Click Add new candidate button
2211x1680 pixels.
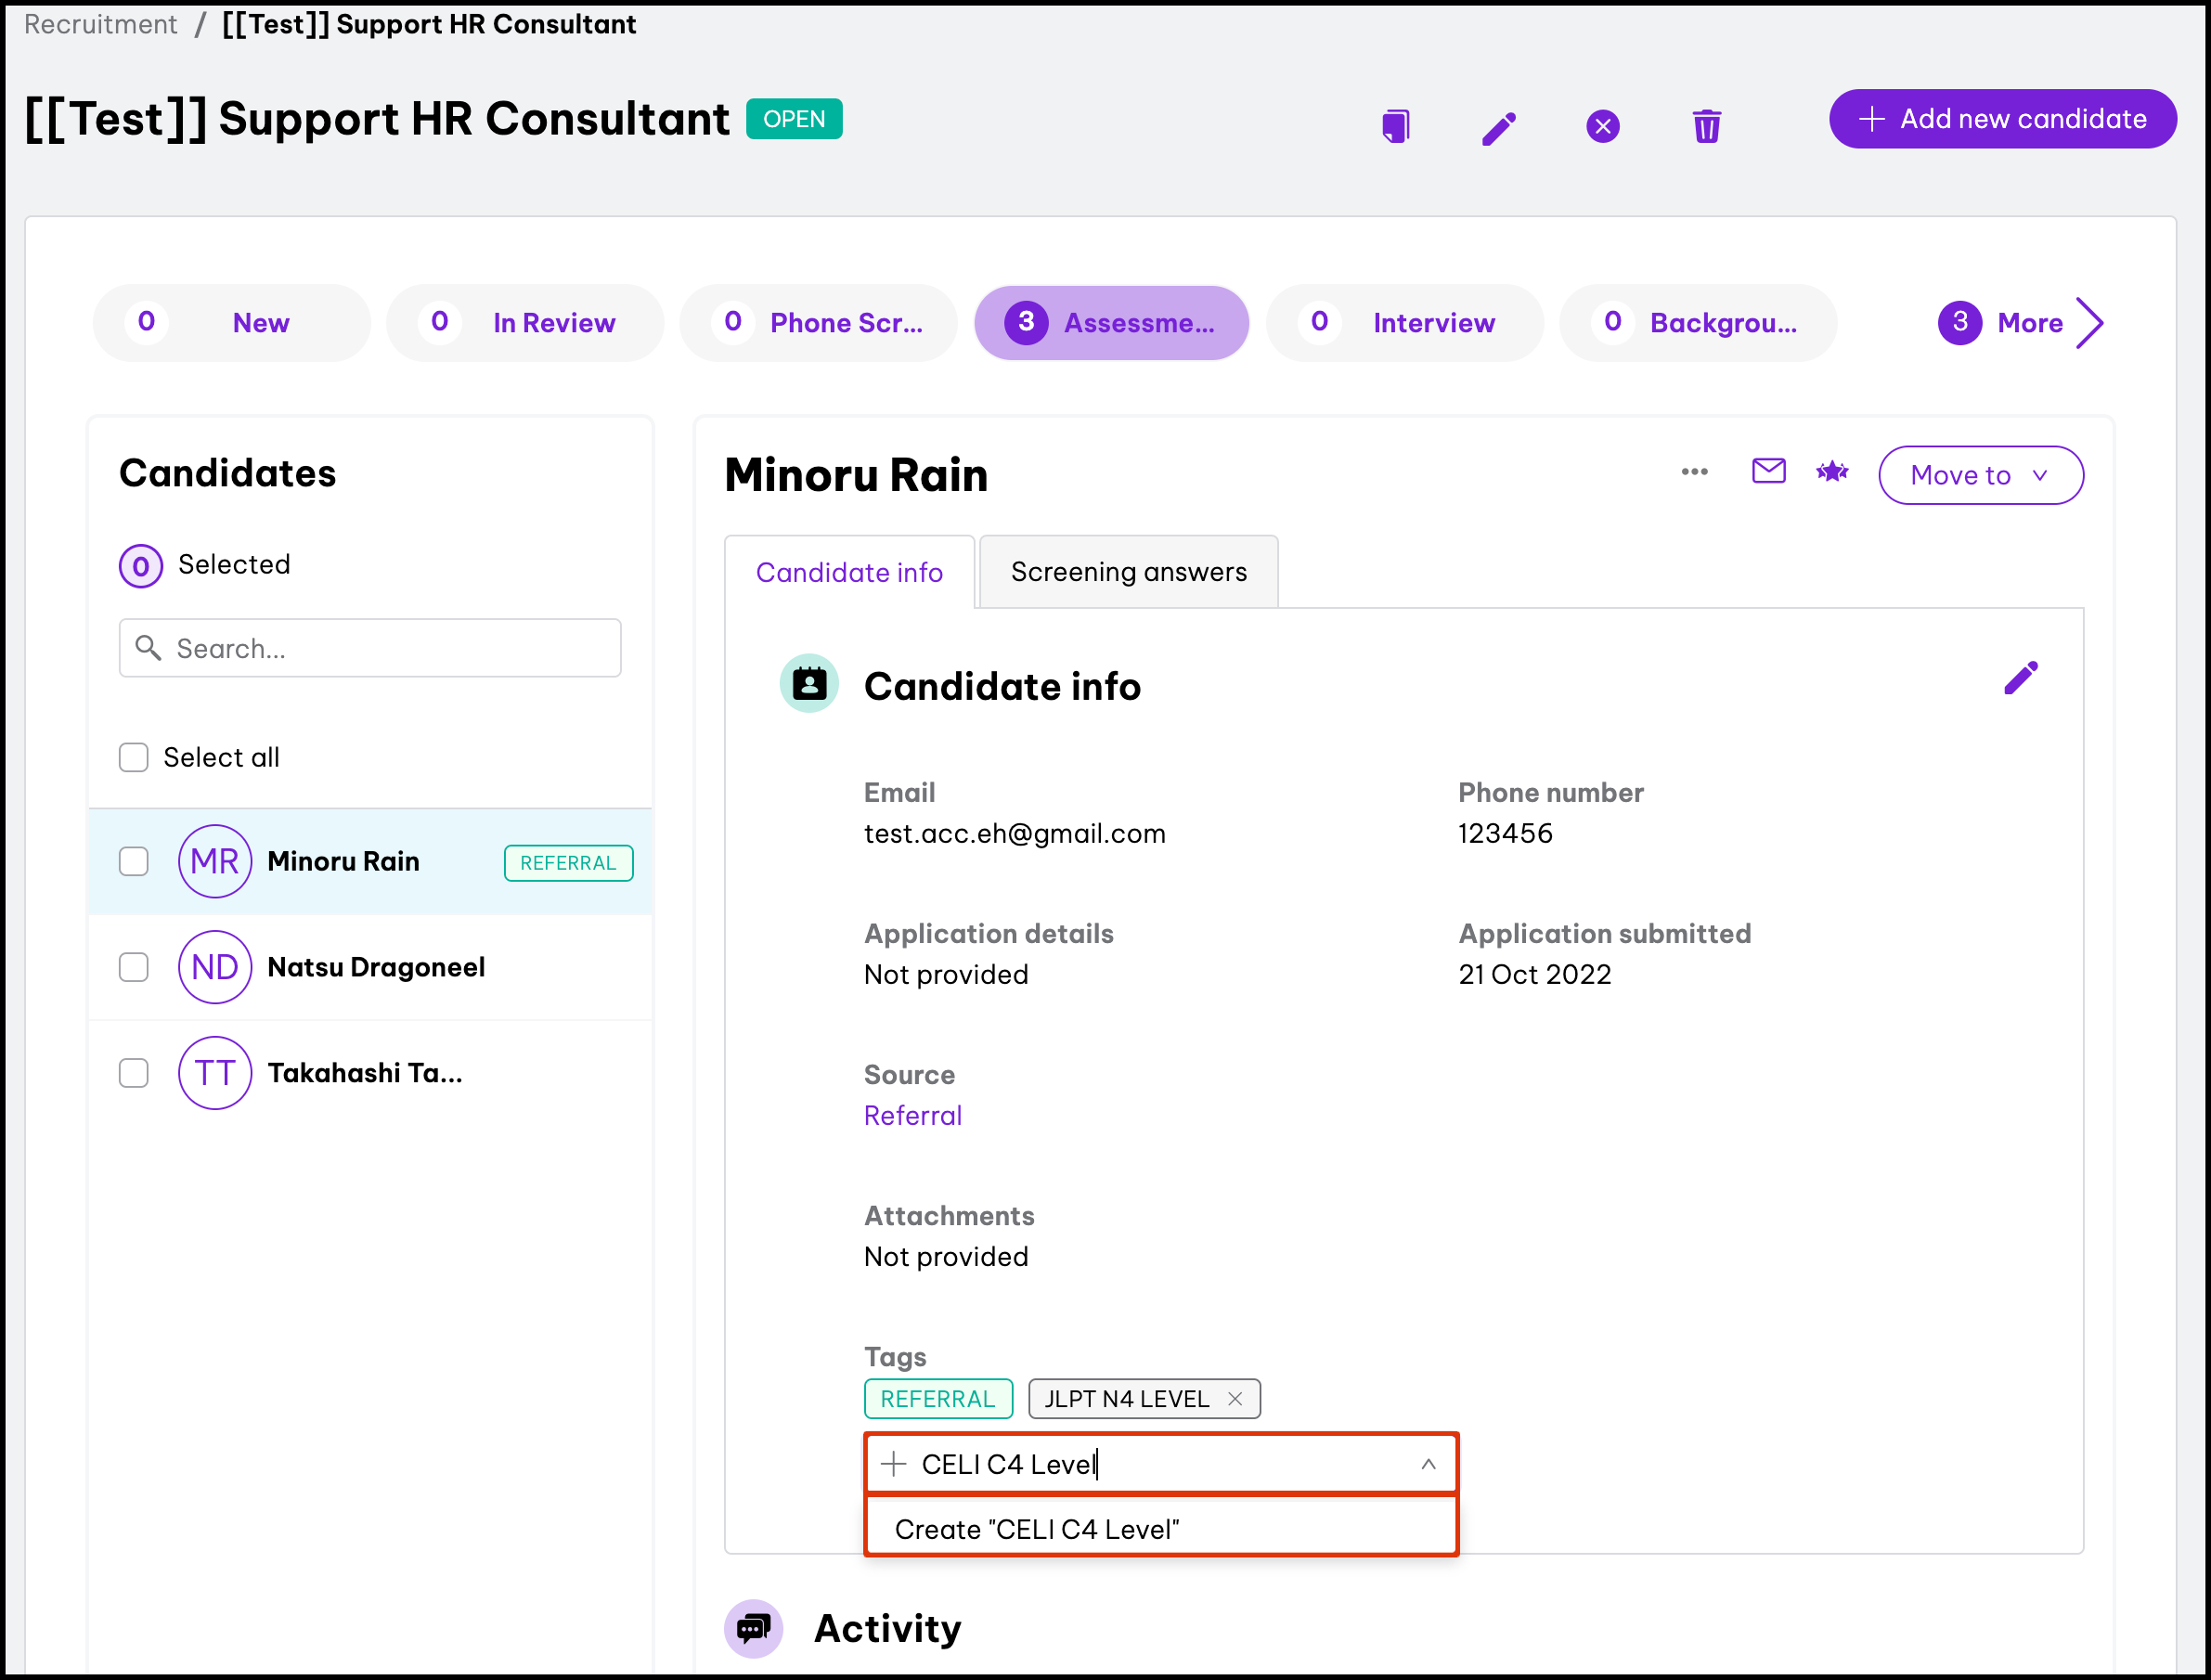point(2002,119)
